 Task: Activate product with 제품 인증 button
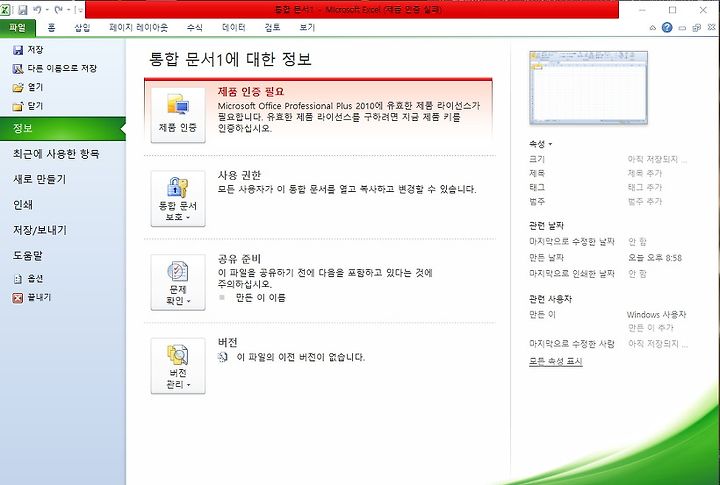tap(178, 115)
